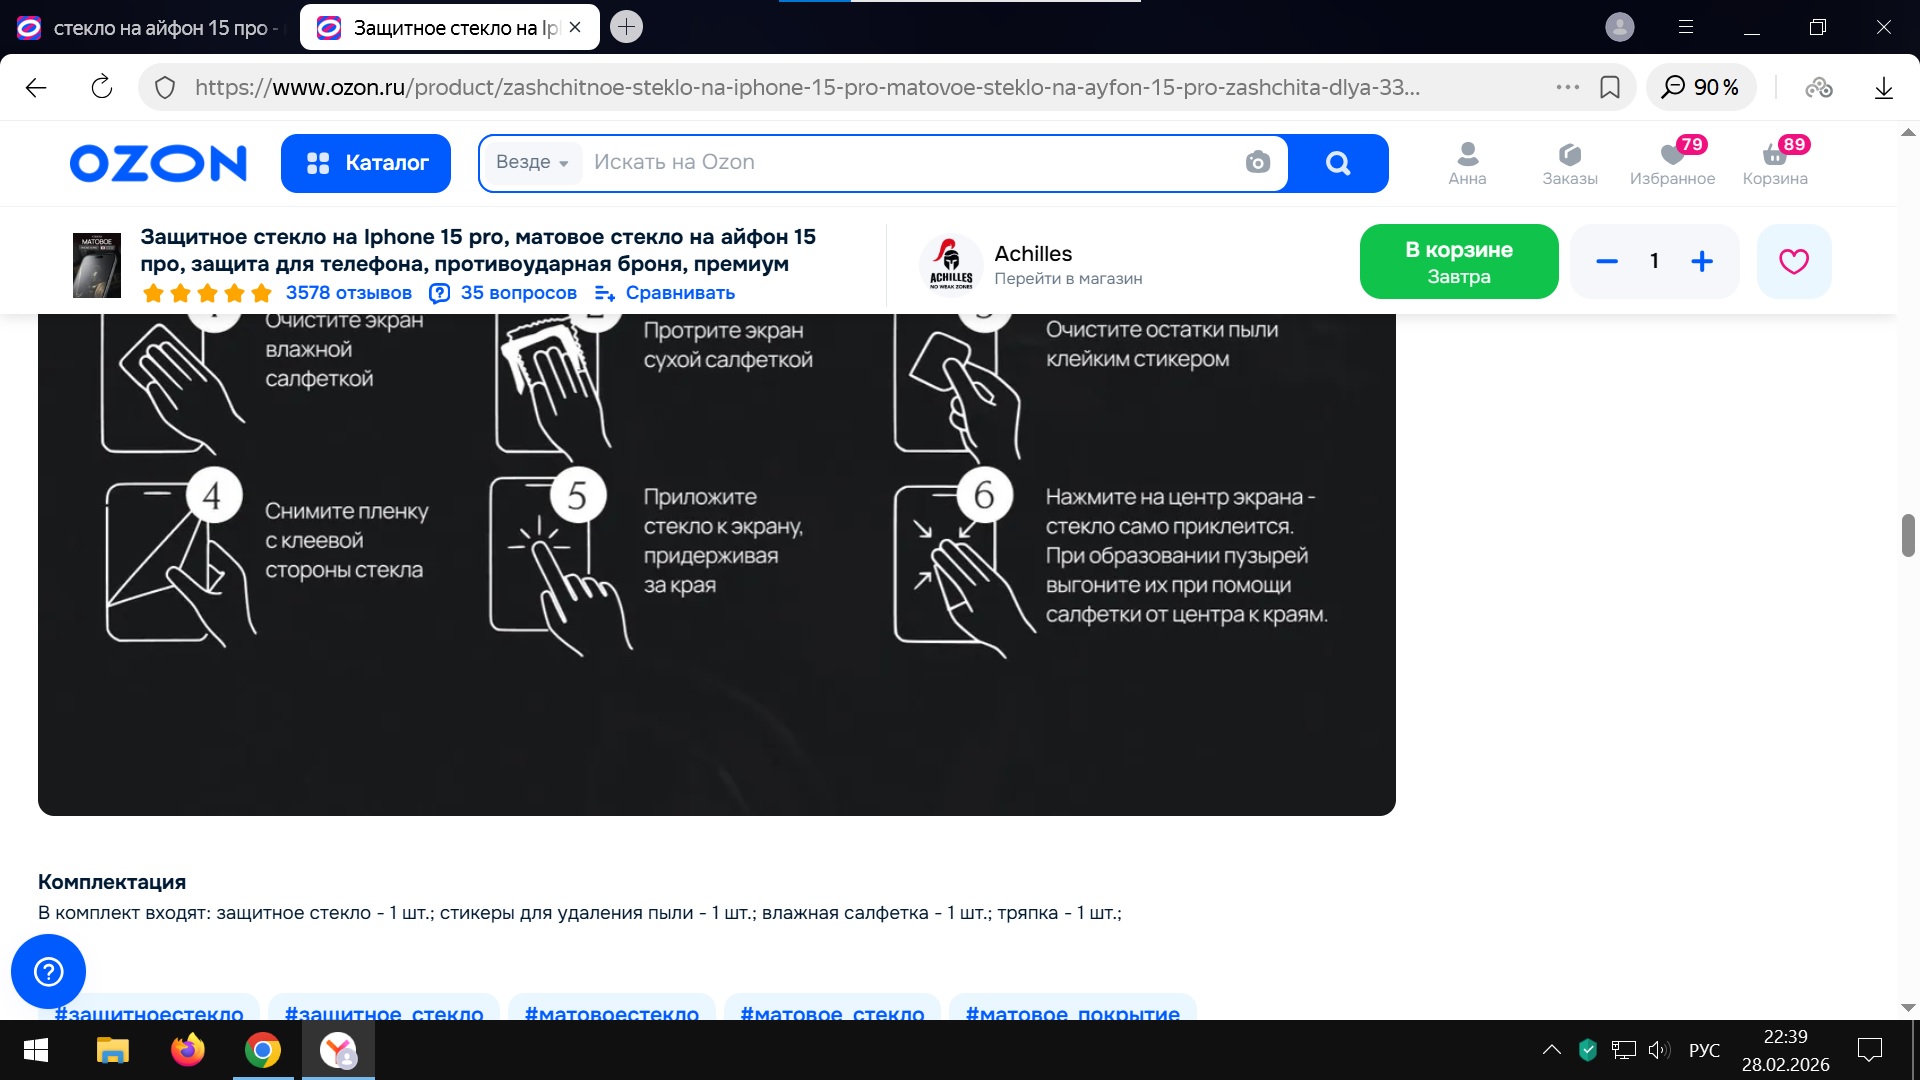Click the browser bookmark icon
Viewport: 1920px width, 1080px height.
(x=1610, y=88)
